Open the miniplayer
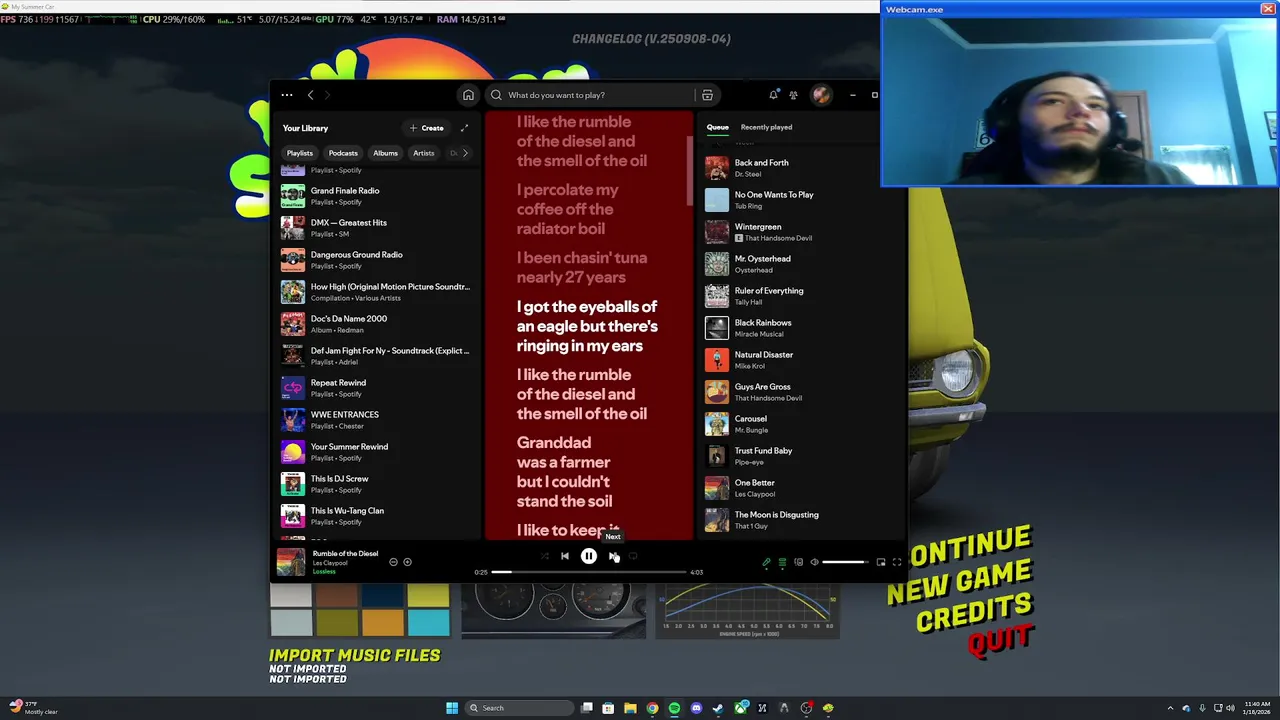This screenshot has width=1280, height=720. point(881,562)
